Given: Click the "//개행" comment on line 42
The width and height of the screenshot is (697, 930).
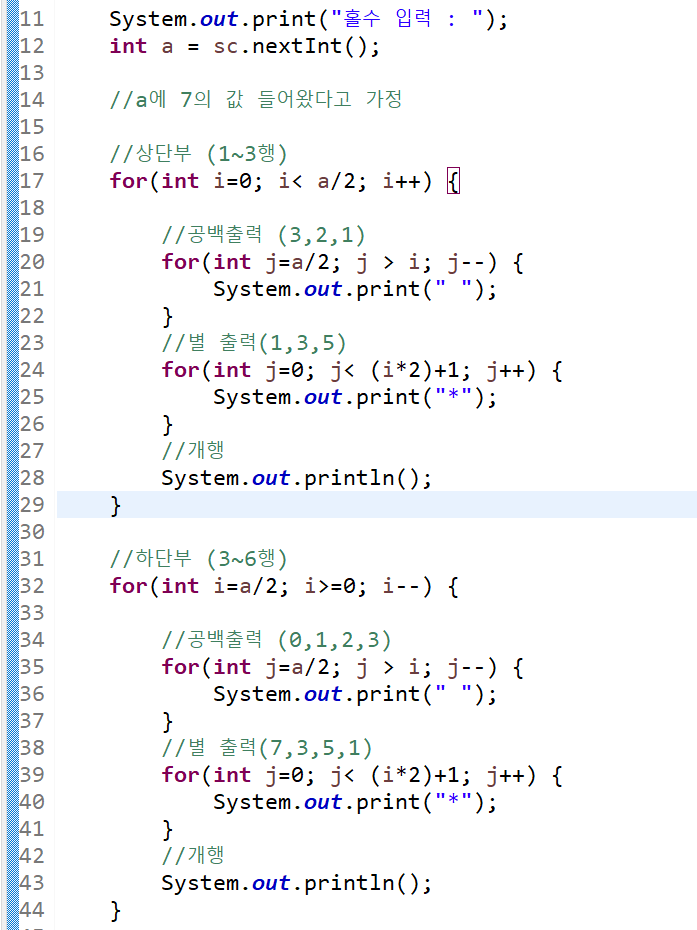Looking at the screenshot, I should point(193,856).
